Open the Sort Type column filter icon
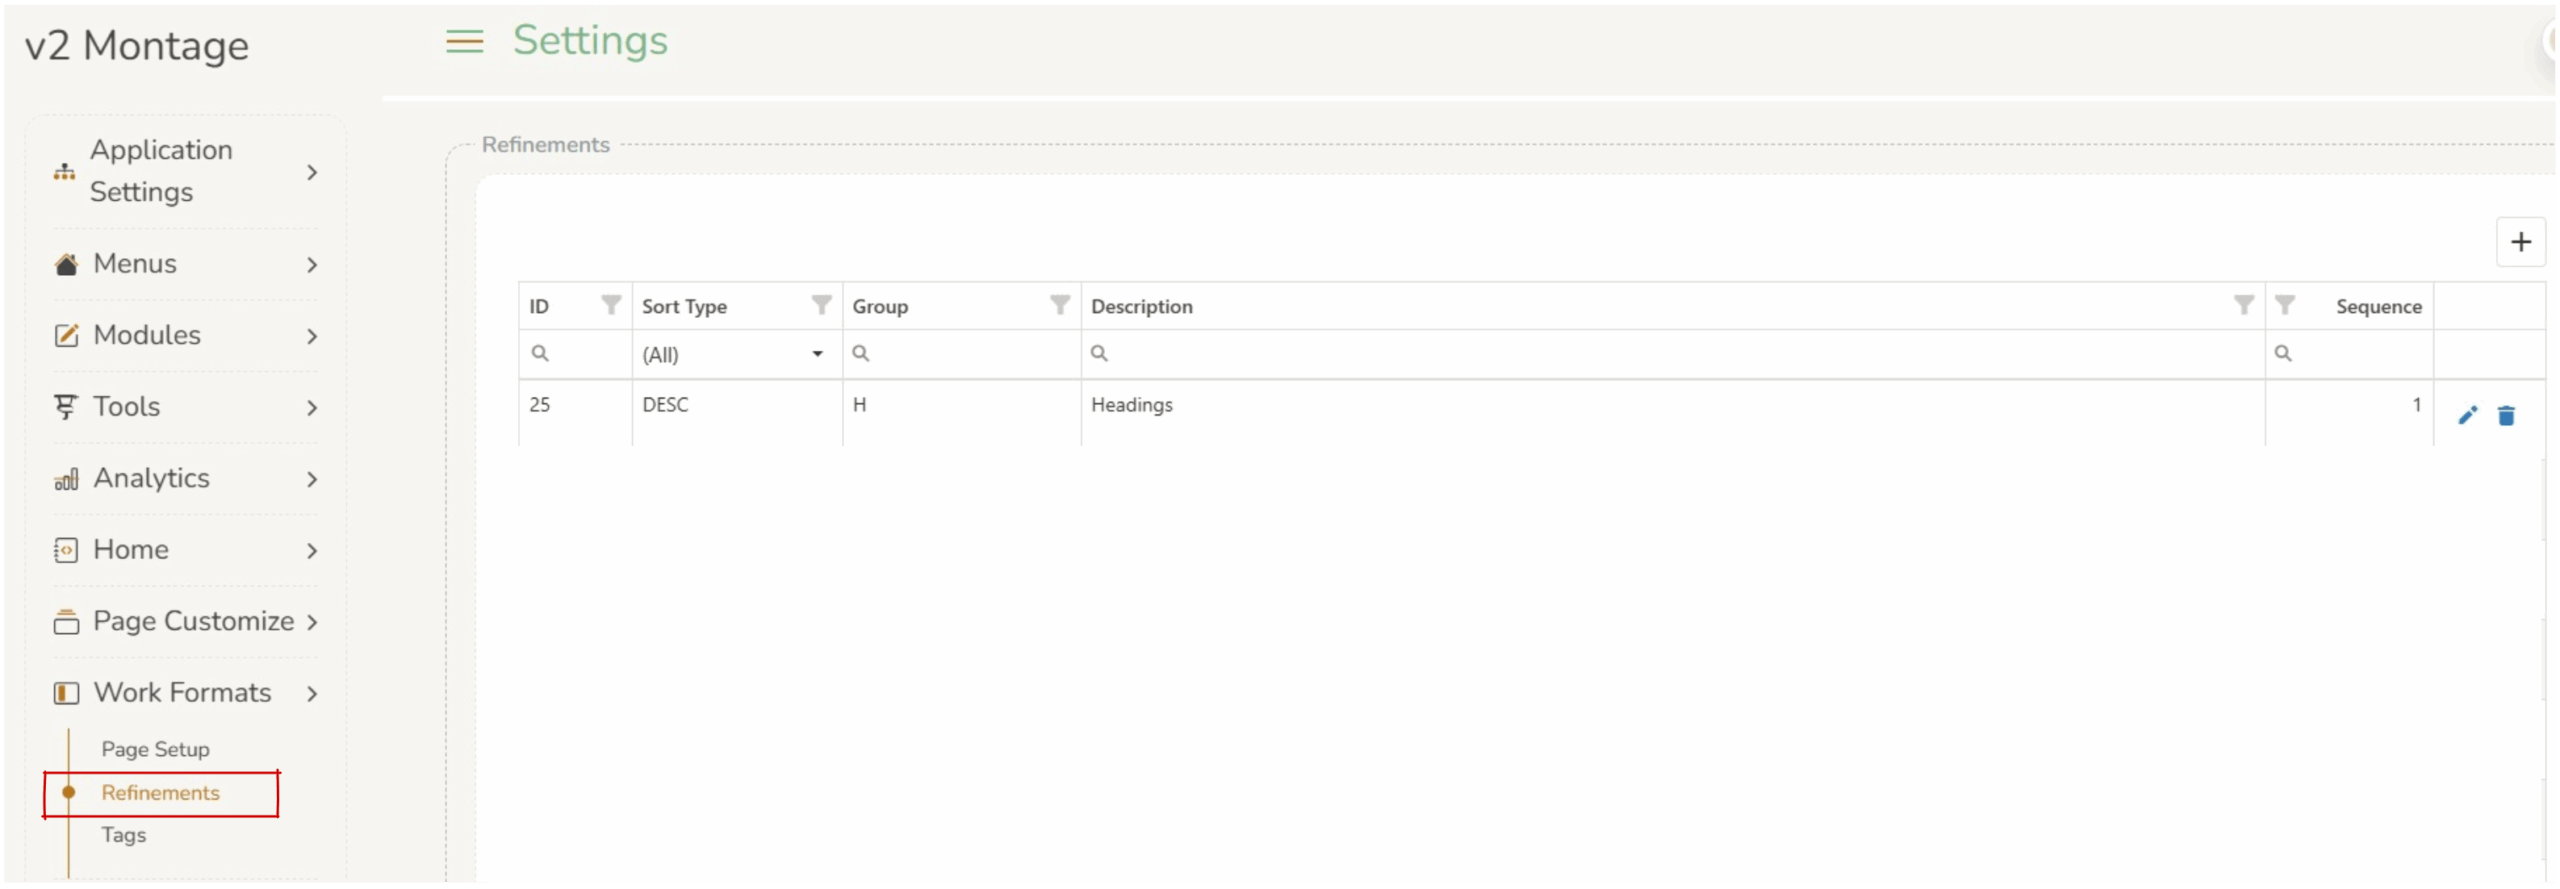2560x889 pixels. click(x=821, y=305)
